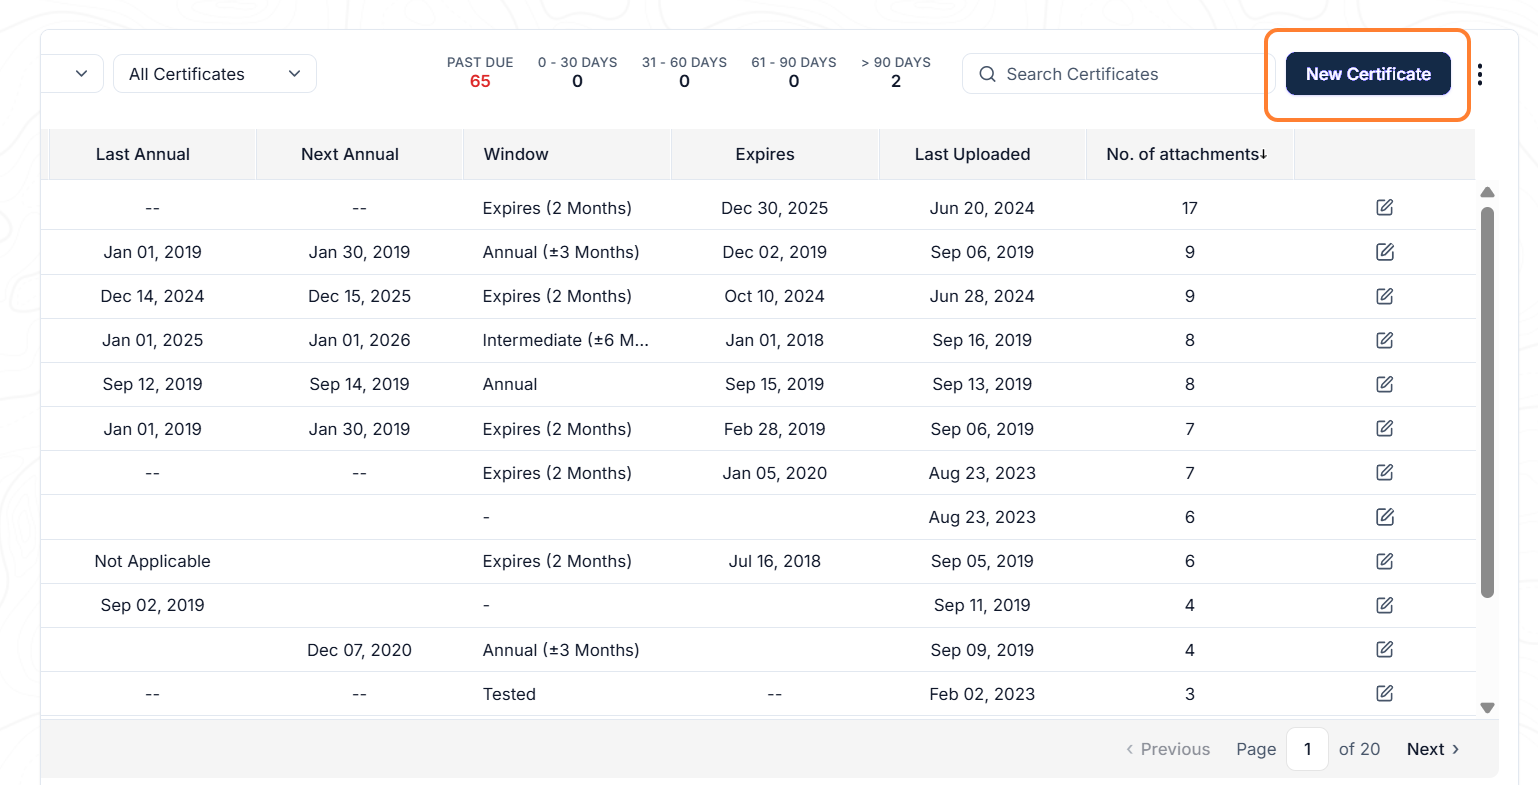Screen dimensions: 1538x785
Task: Click edit icon for Sep 15, 2019 row
Action: (1384, 384)
